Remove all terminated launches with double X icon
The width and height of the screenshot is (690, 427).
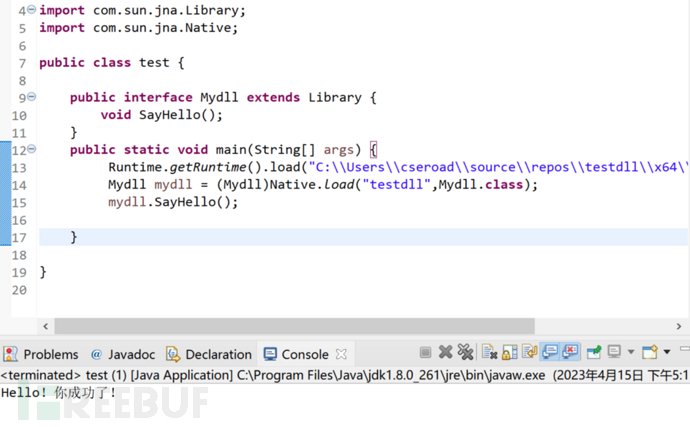465,352
